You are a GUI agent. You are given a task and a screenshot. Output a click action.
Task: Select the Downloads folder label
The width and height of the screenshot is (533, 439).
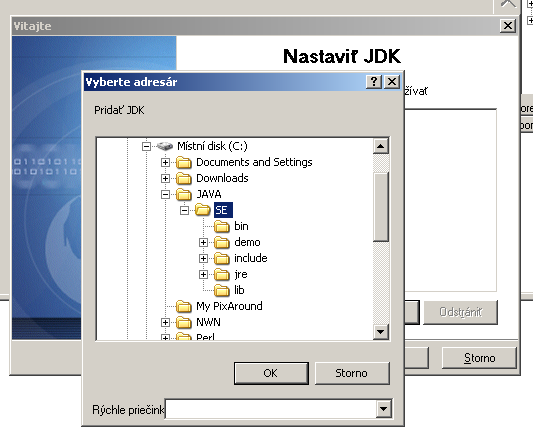click(222, 178)
